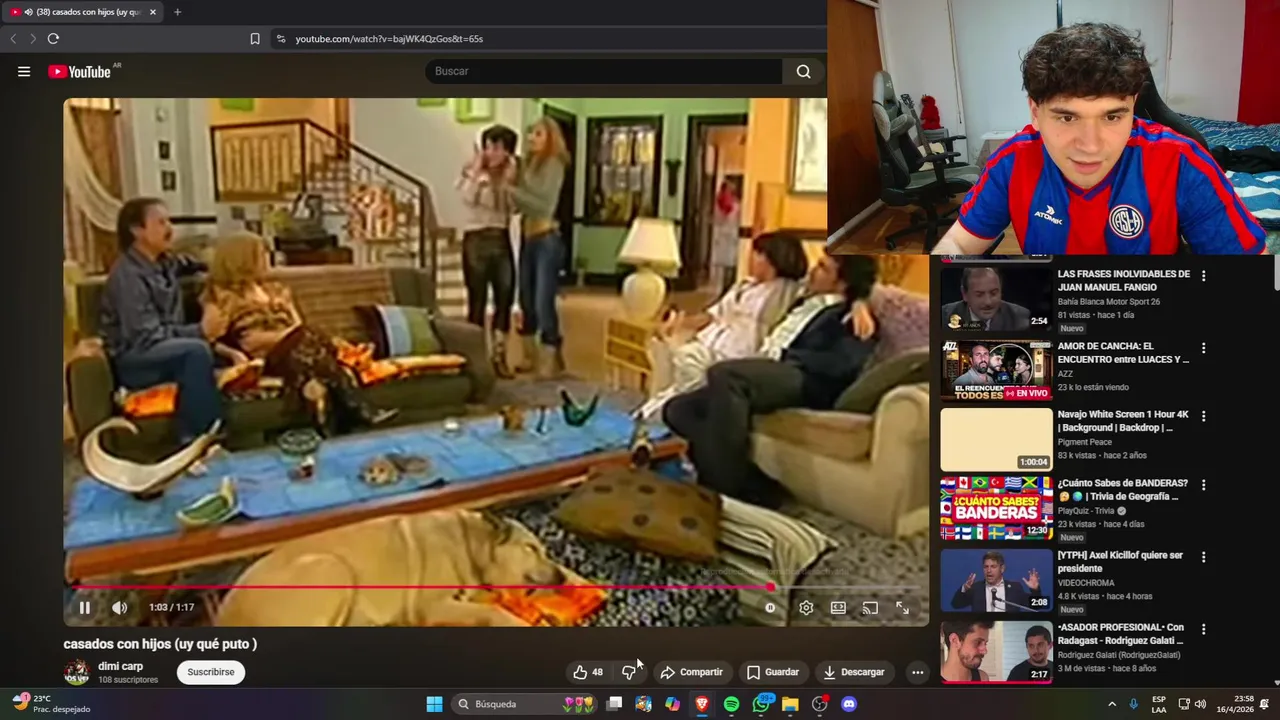This screenshot has width=1280, height=720.
Task: Cast the video to another screen
Action: click(870, 607)
